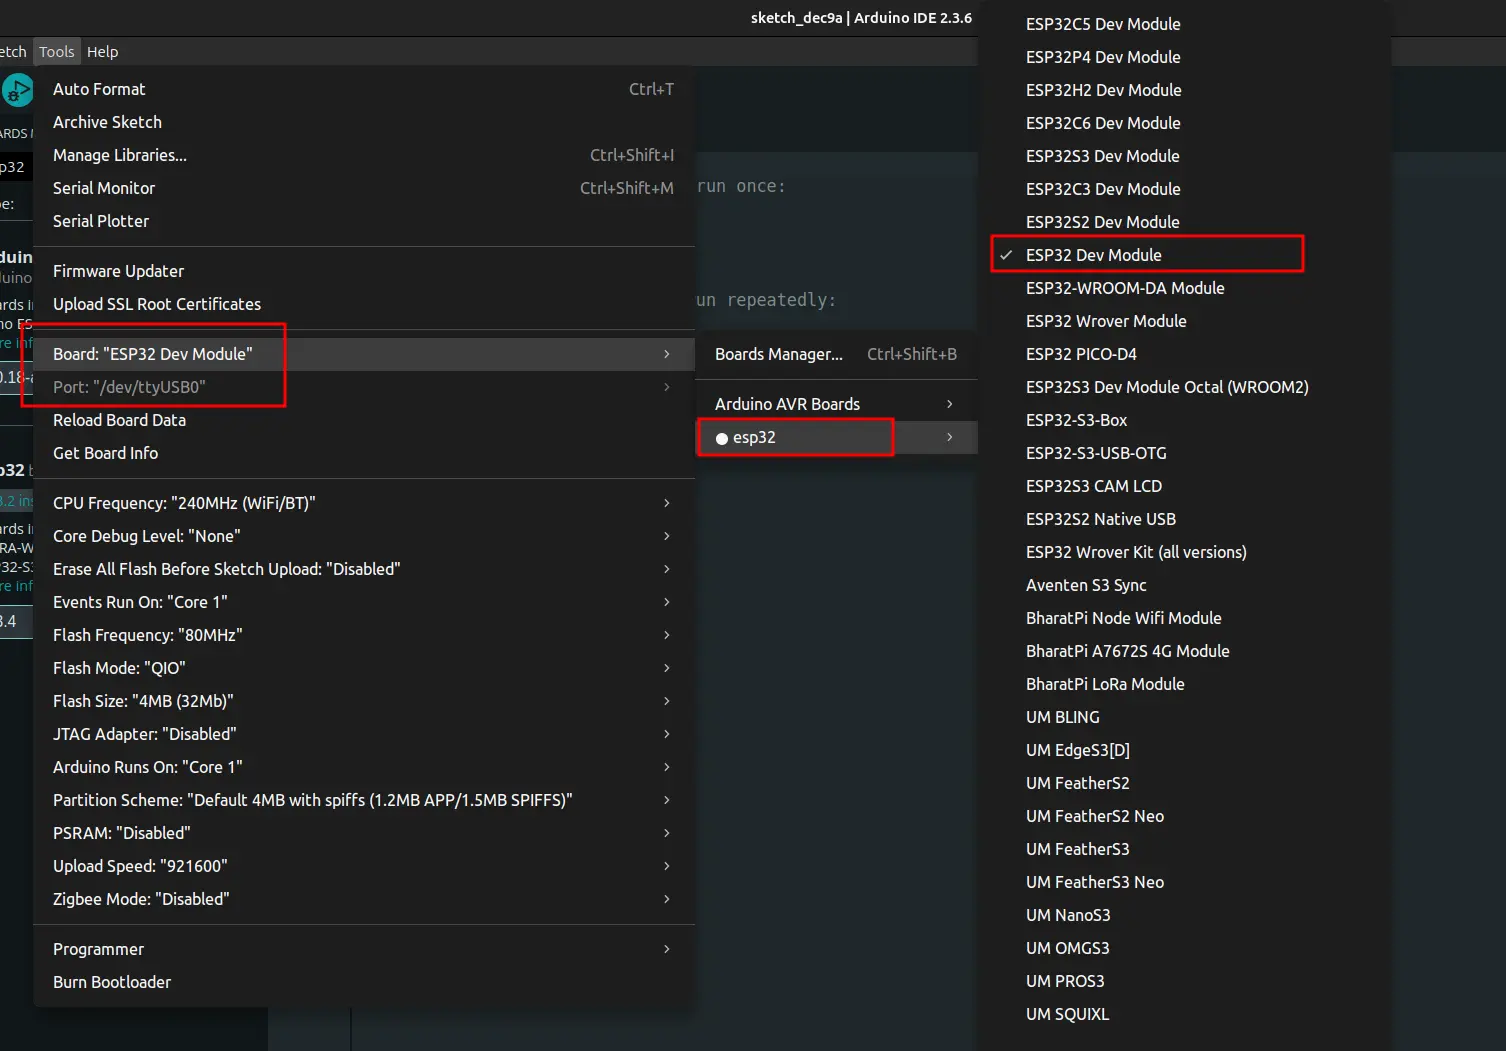1506x1051 pixels.
Task: Expand Port: "/dev/ttyUSB0" submenu
Action: coord(364,387)
